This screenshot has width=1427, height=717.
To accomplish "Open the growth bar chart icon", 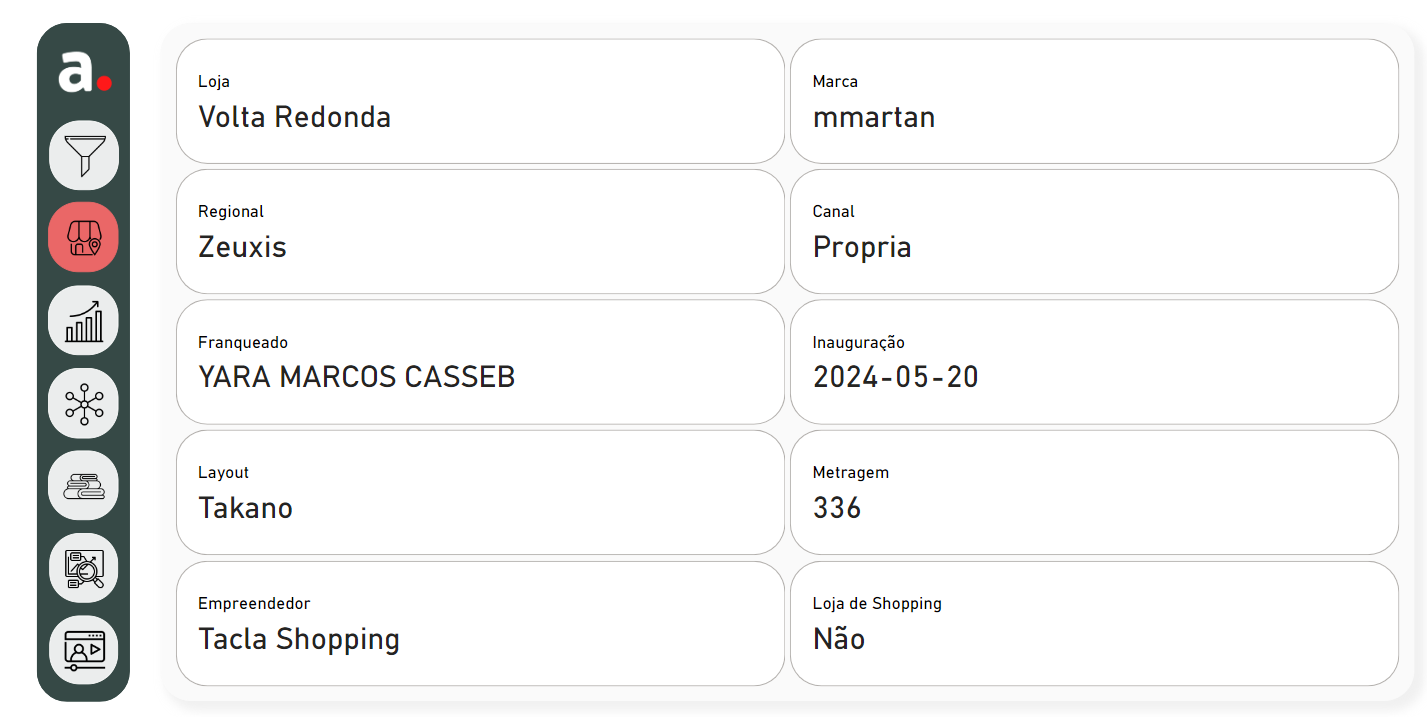I will (84, 320).
